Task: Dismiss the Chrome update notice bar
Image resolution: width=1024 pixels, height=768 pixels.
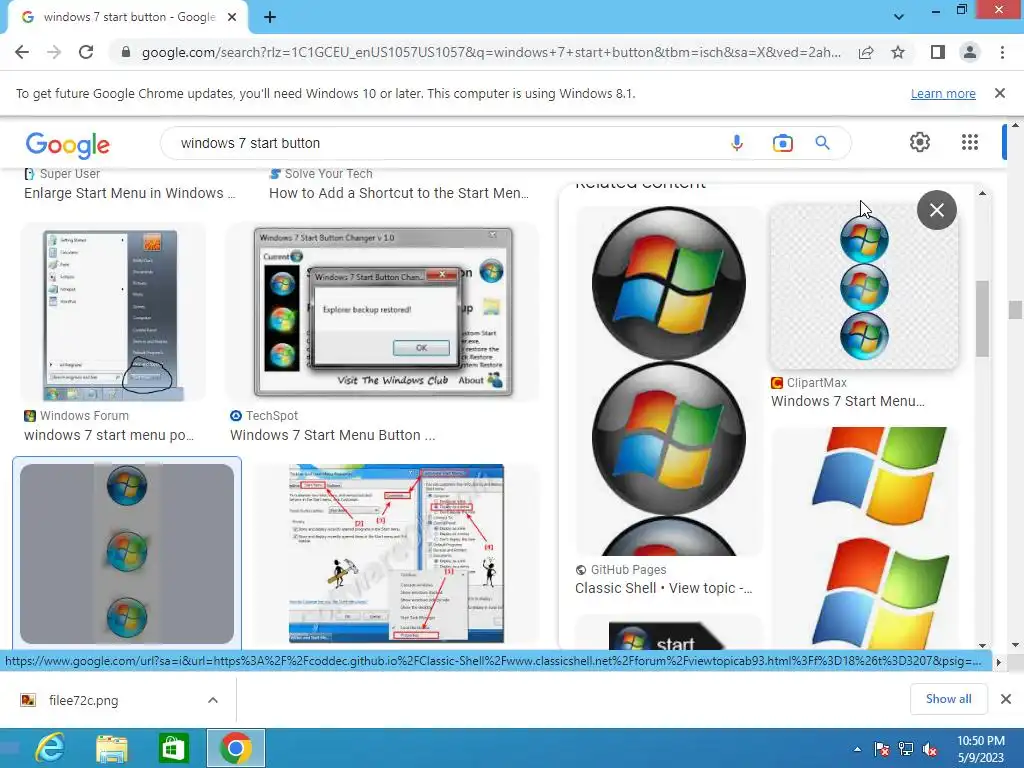Action: [999, 93]
